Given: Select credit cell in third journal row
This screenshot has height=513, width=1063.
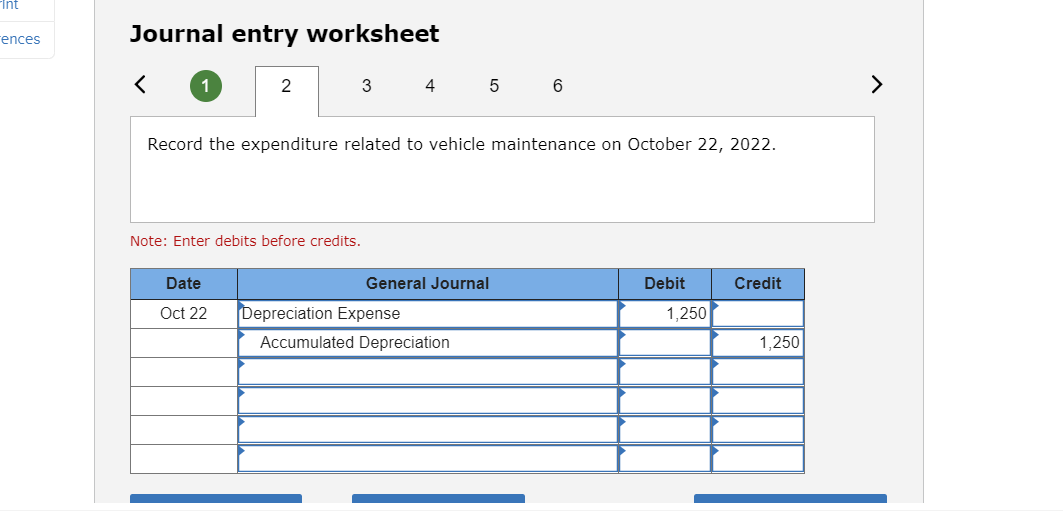Looking at the screenshot, I should coord(758,371).
